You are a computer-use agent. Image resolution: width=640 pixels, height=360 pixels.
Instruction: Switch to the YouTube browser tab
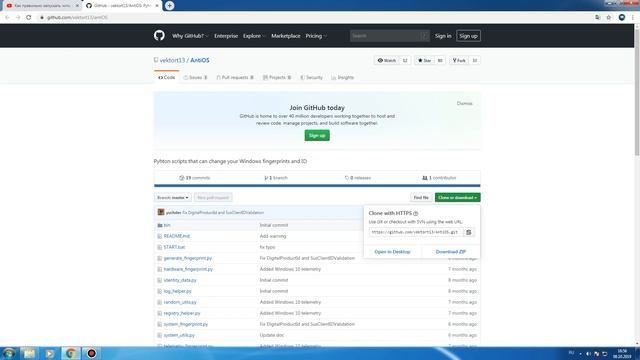(42, 6)
